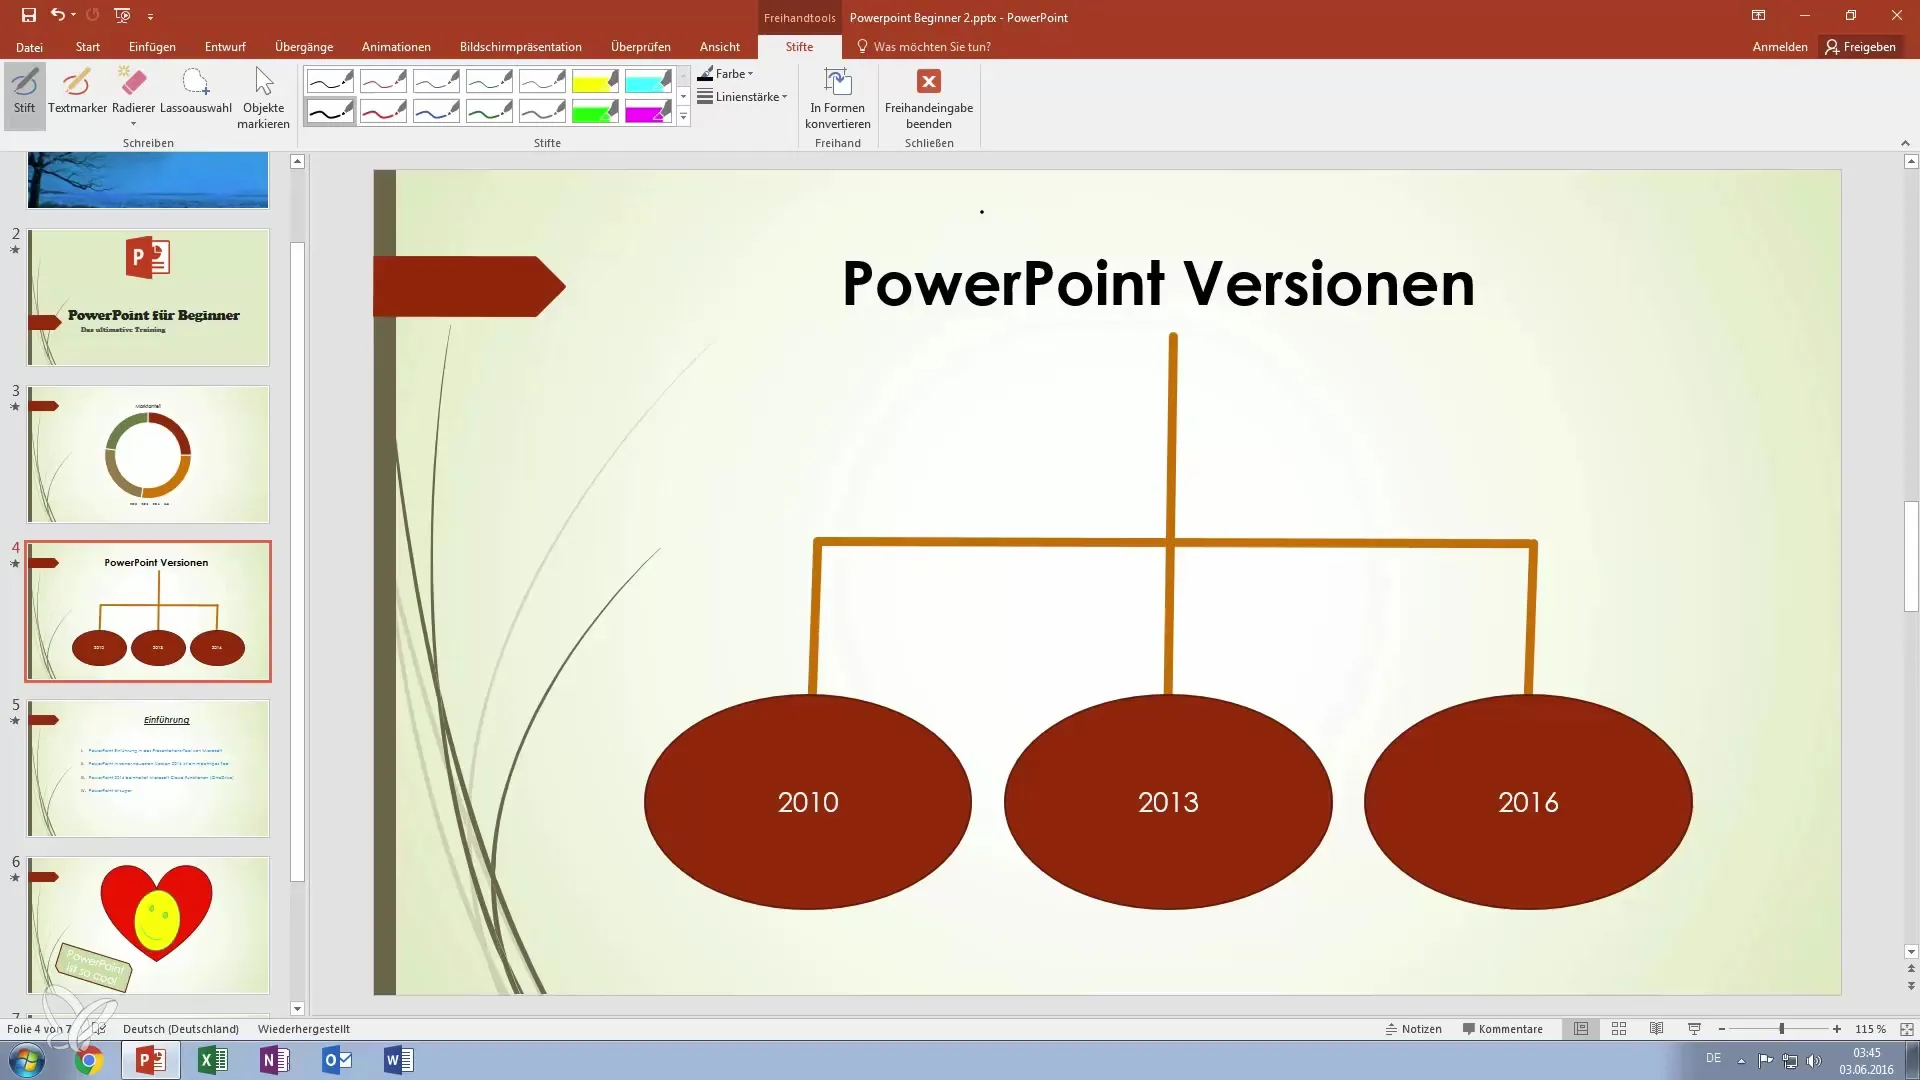Choose the yellow highlighter preset

[x=595, y=80]
